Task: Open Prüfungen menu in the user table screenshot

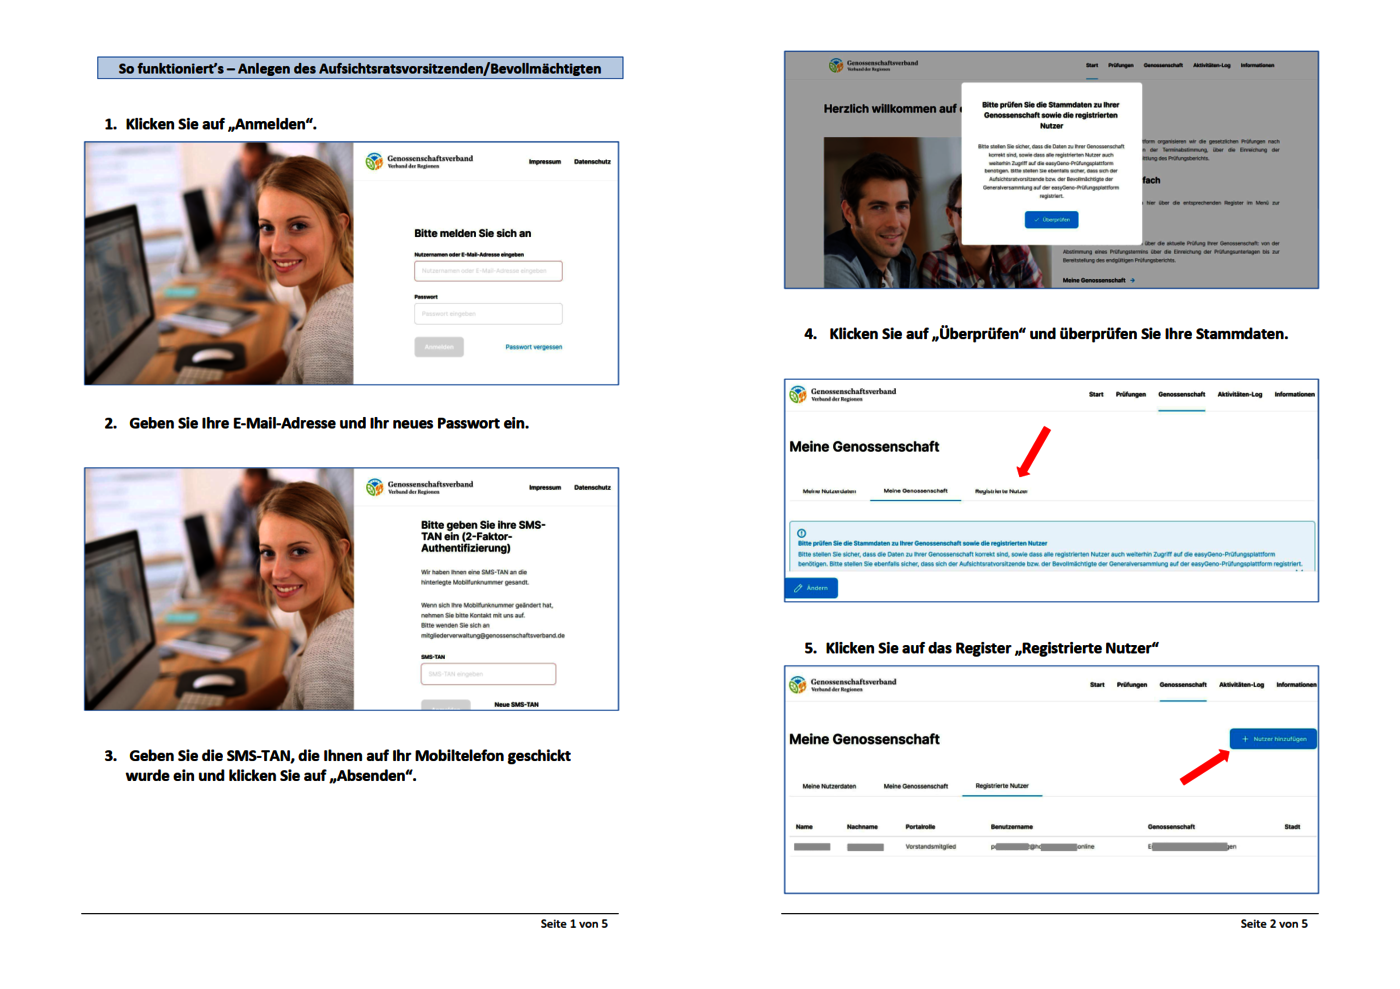Action: [1132, 685]
